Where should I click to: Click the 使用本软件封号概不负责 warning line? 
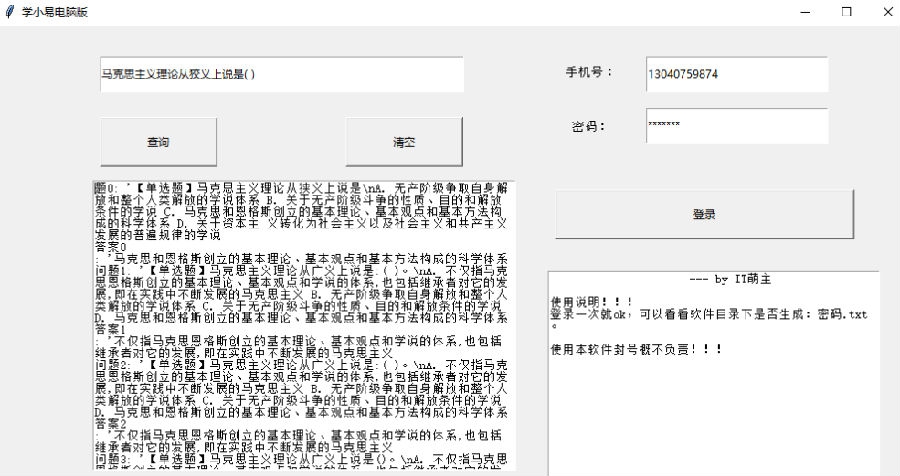(x=636, y=349)
